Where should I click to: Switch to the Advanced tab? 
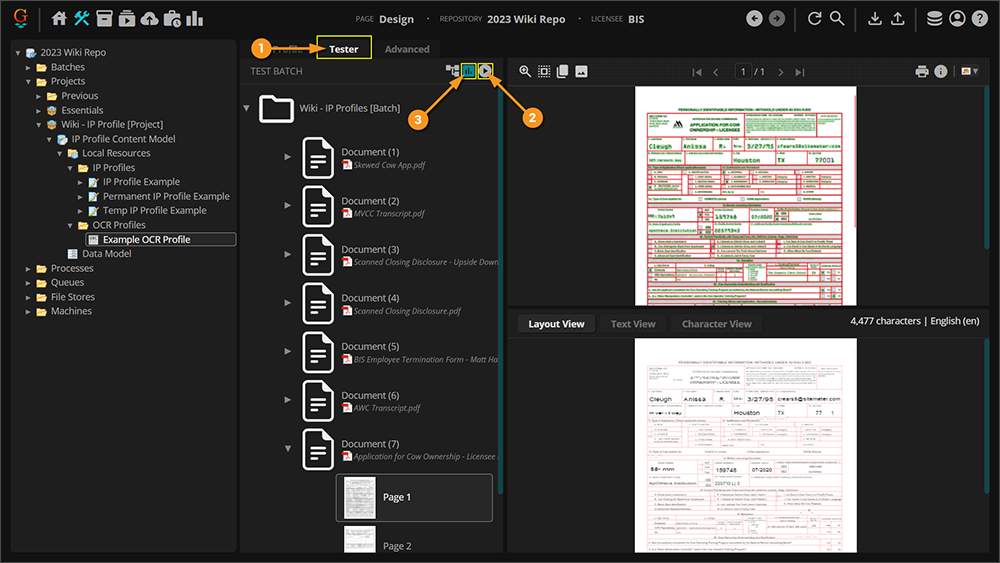pos(407,49)
